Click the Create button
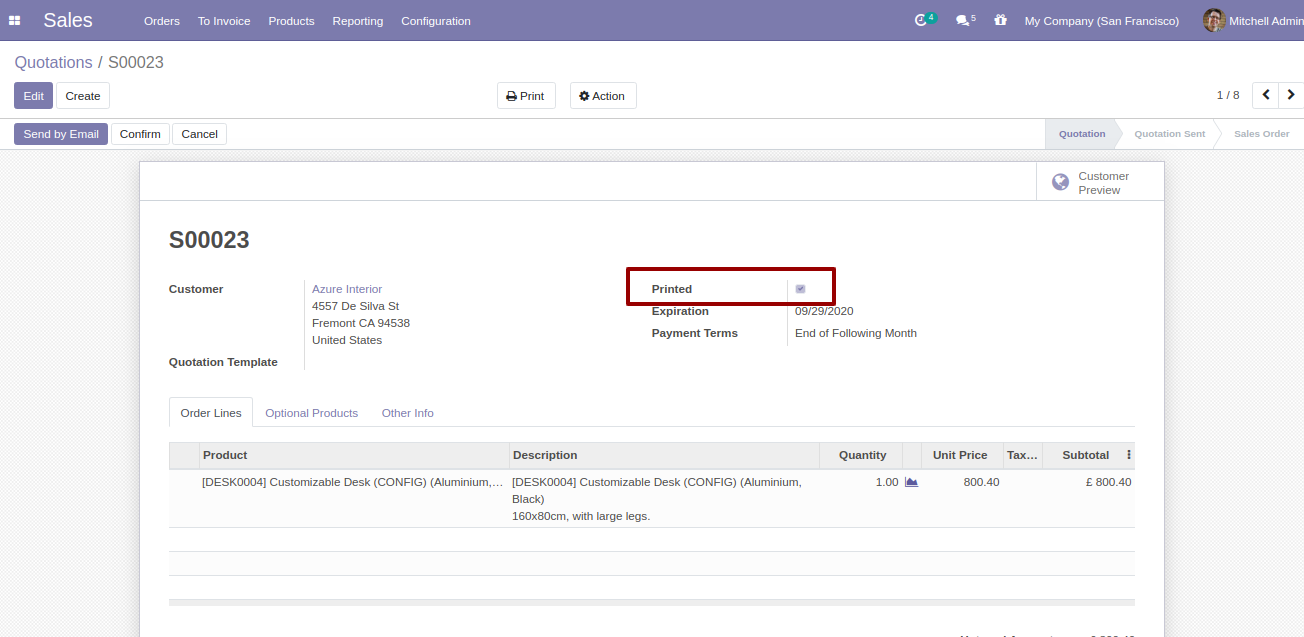1304x637 pixels. click(83, 96)
